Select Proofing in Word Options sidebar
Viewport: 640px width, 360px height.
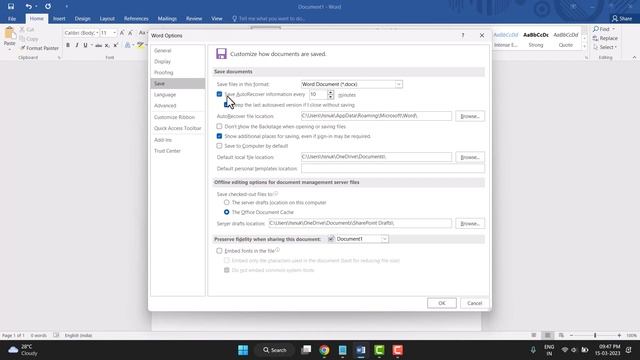click(x=178, y=73)
